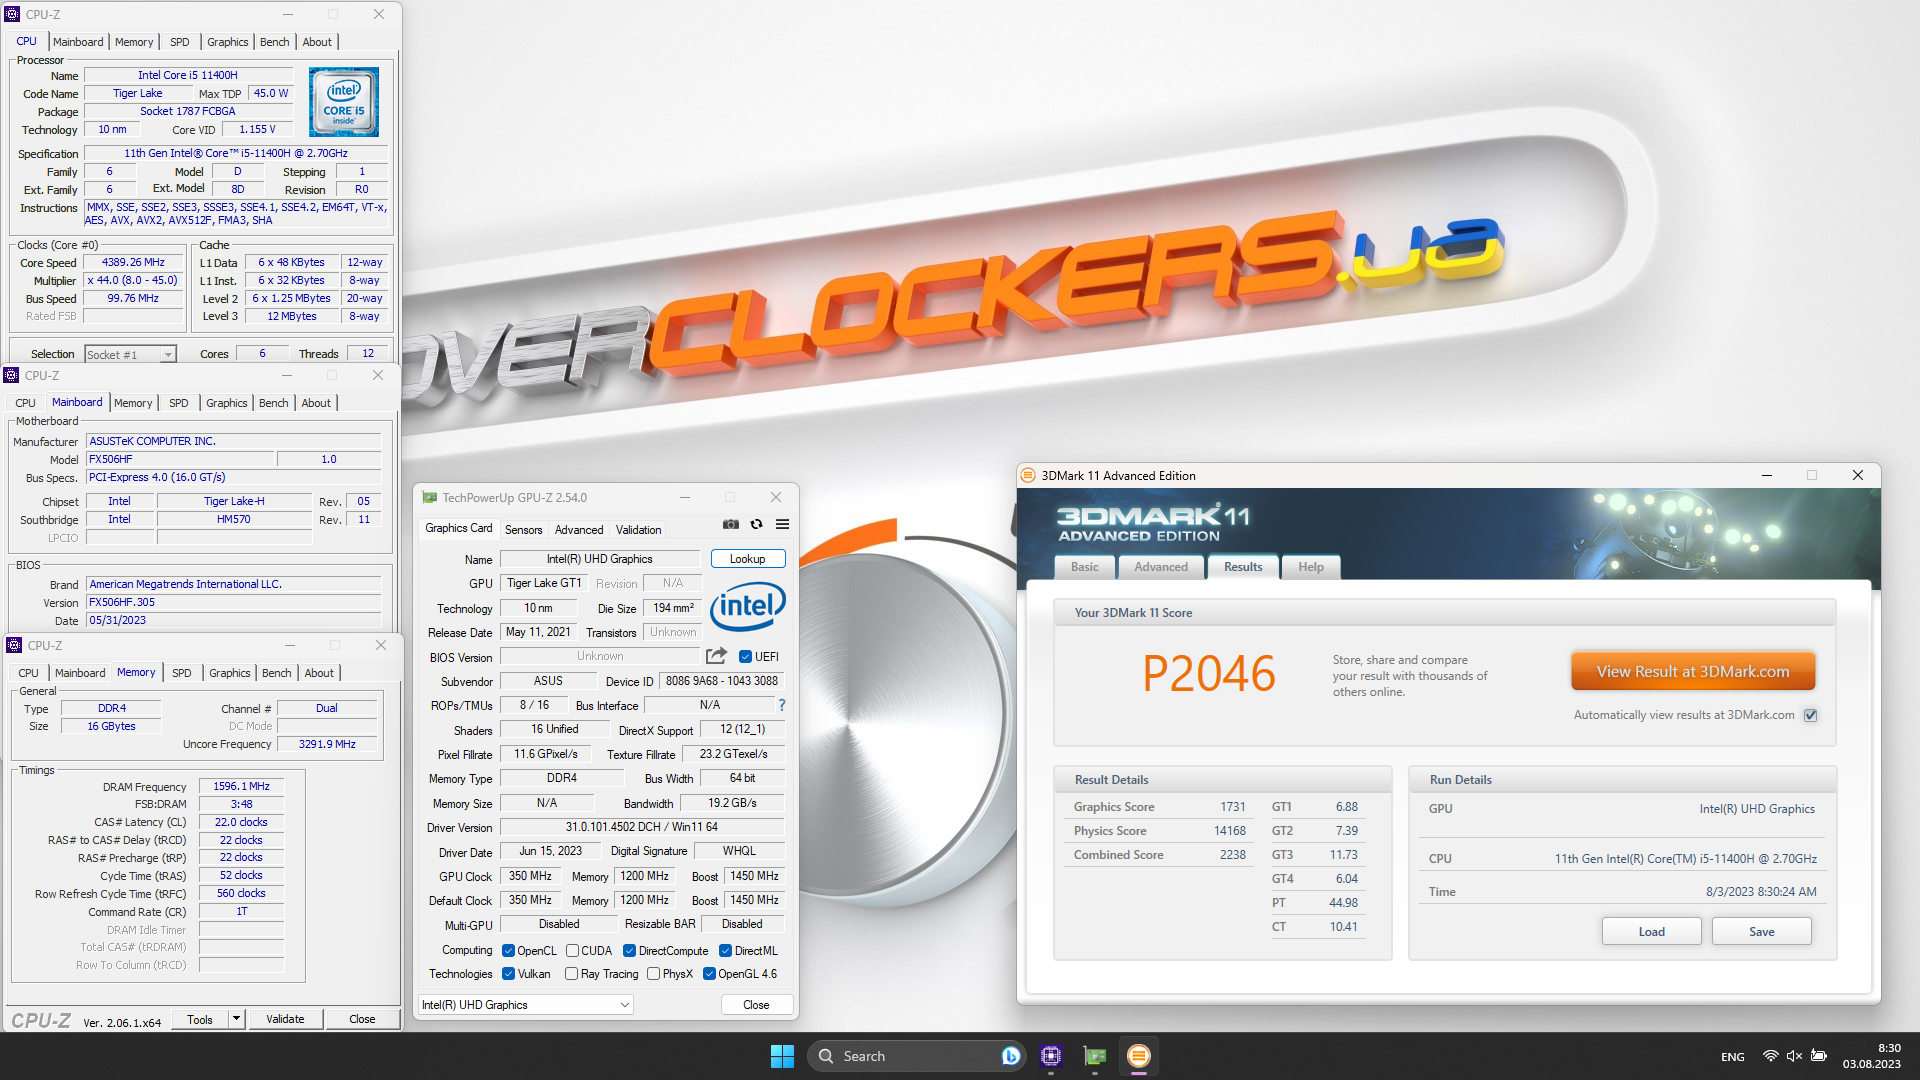Click the Physics Score value 14168
Viewport: 1920px width, 1080px height.
1229,831
